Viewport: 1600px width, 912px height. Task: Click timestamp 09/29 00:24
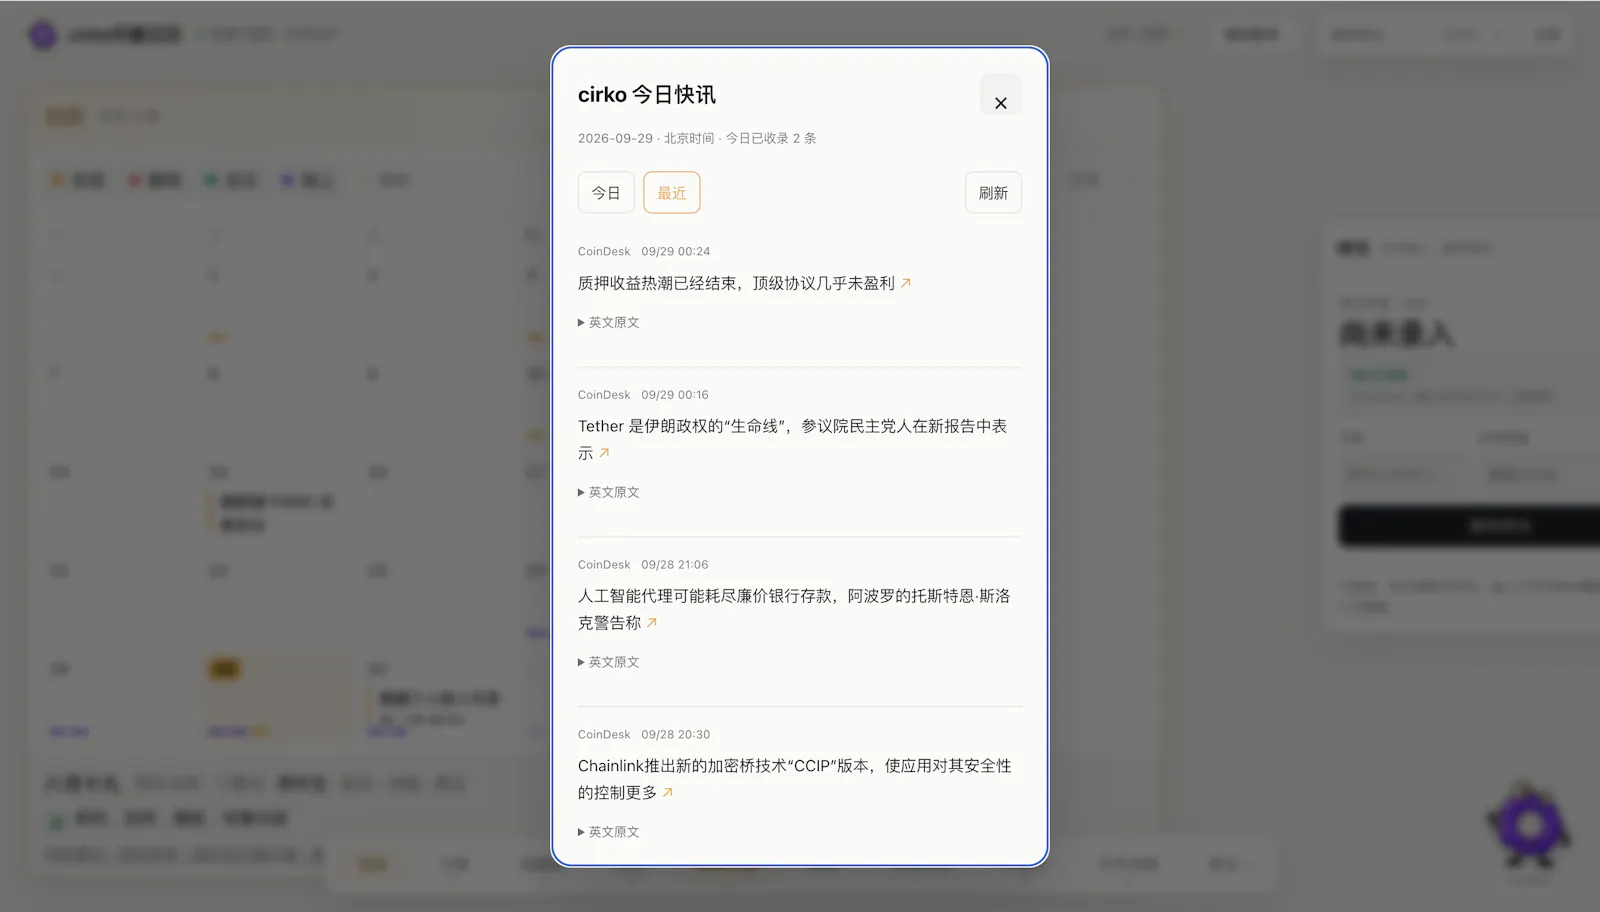coord(676,252)
